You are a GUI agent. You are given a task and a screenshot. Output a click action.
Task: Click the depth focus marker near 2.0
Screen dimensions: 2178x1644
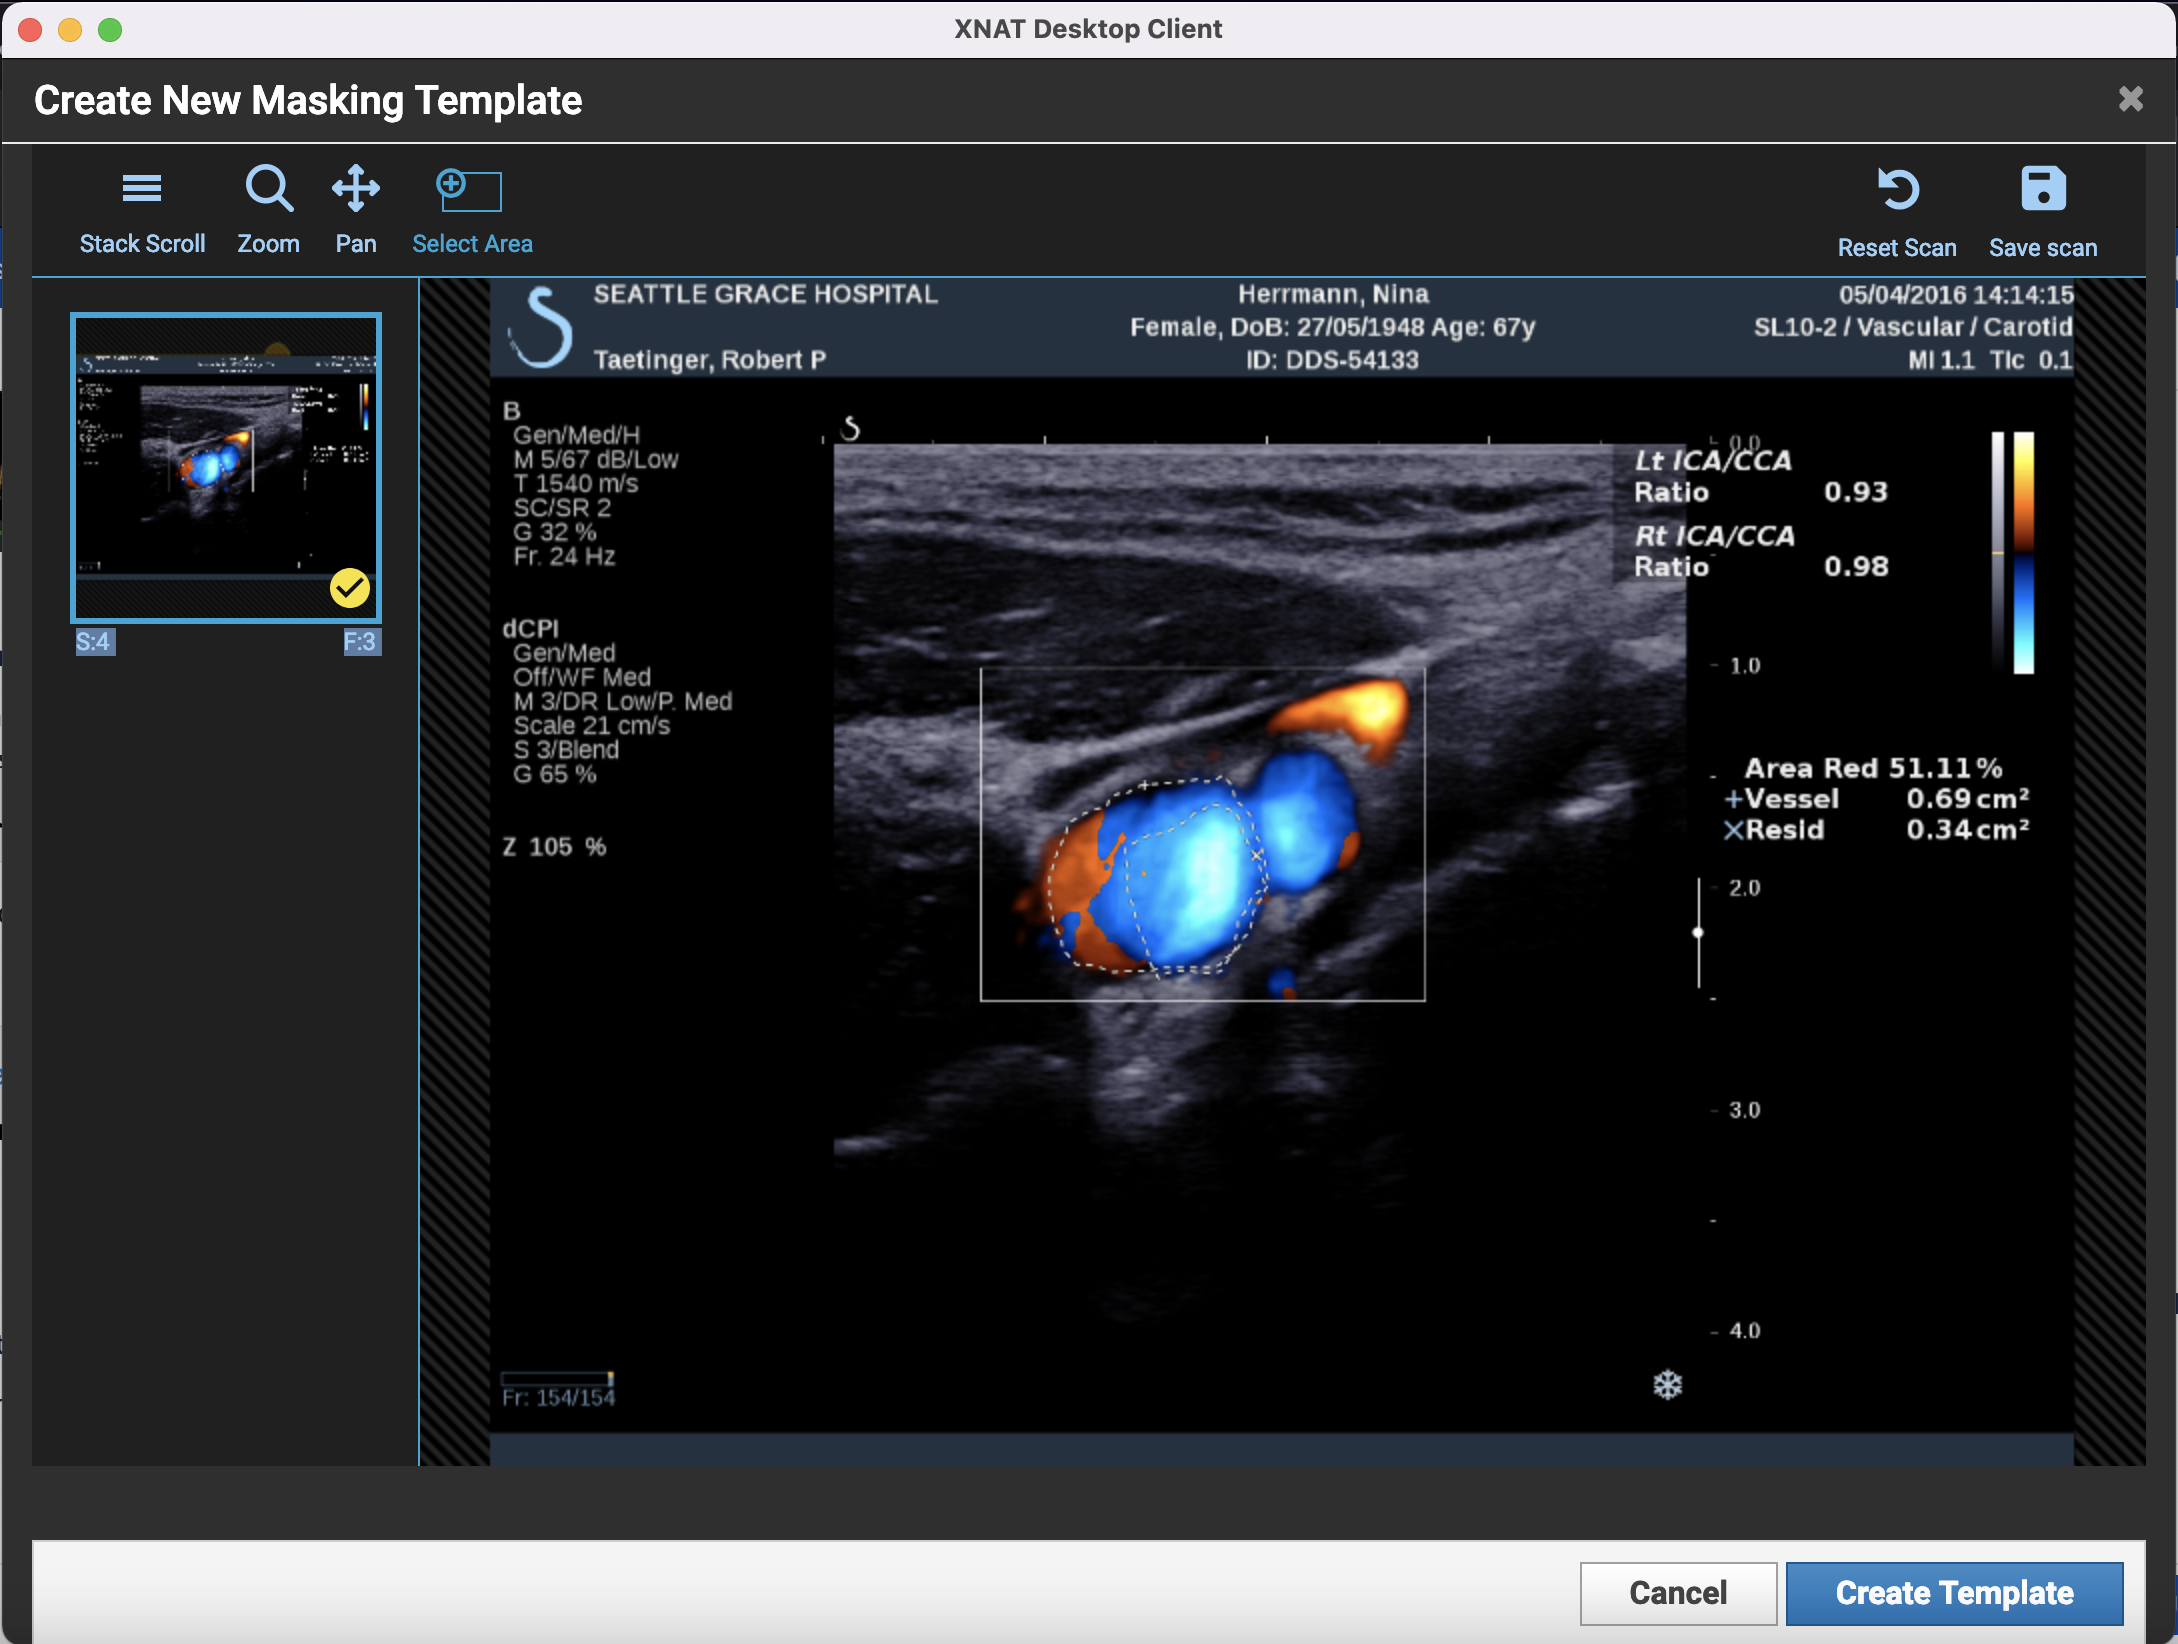[x=1698, y=933]
